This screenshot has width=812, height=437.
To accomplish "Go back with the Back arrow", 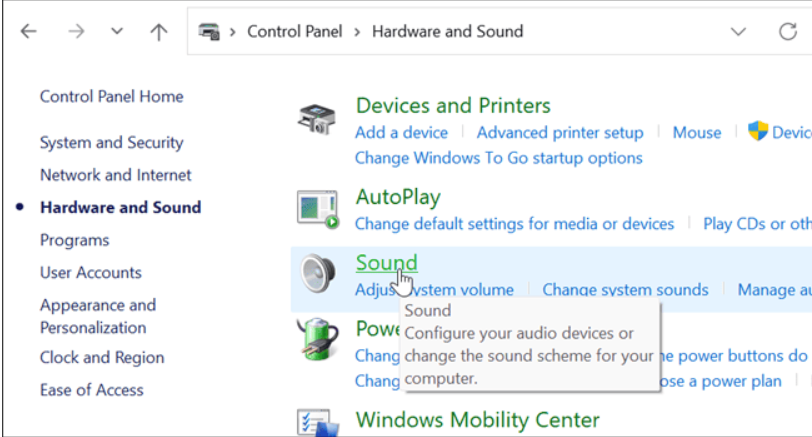I will coord(28,31).
